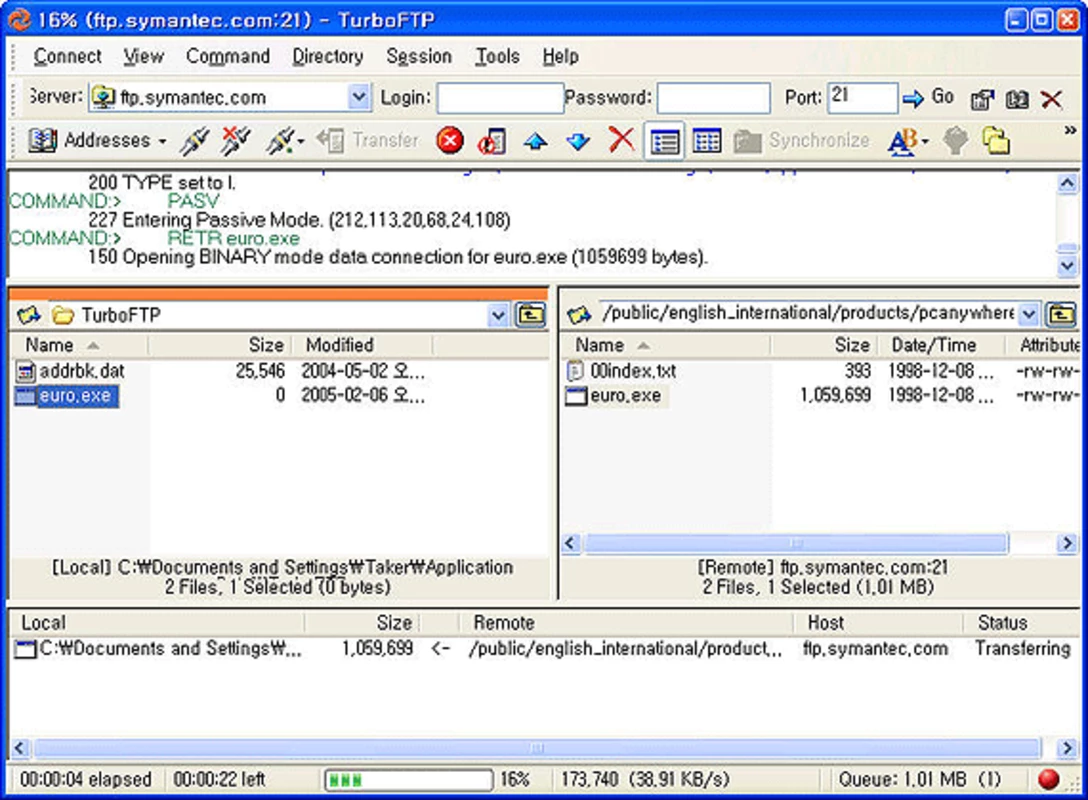Click the remote pane scroll left arrow

pyautogui.click(x=570, y=543)
